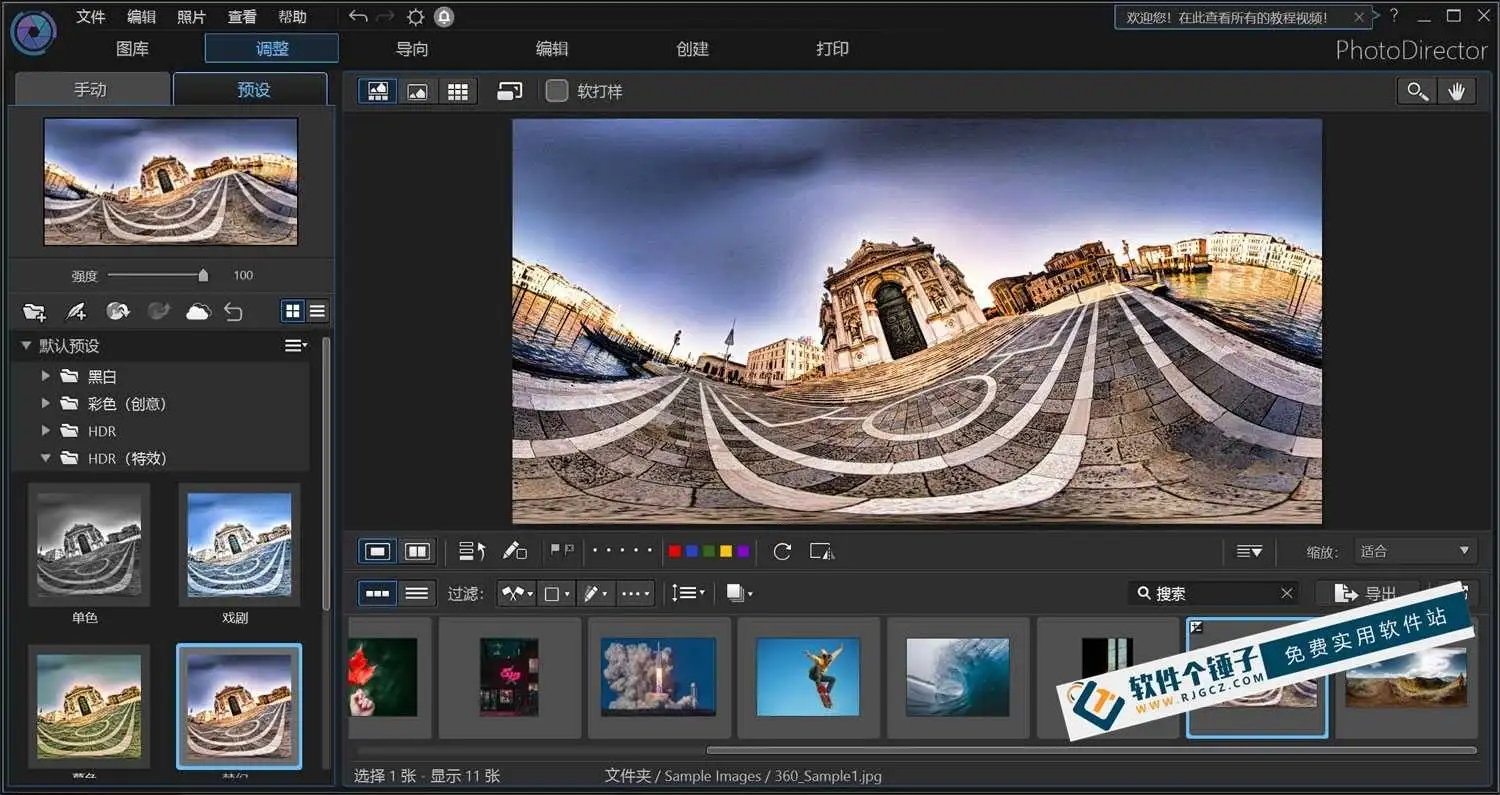Switch preset display to list view

[x=317, y=311]
